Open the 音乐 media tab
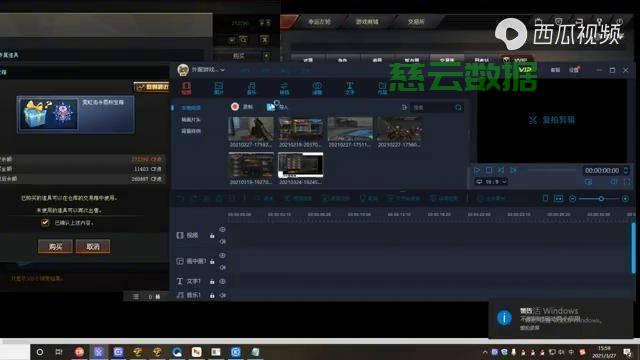The height and width of the screenshot is (360, 640). click(x=251, y=88)
